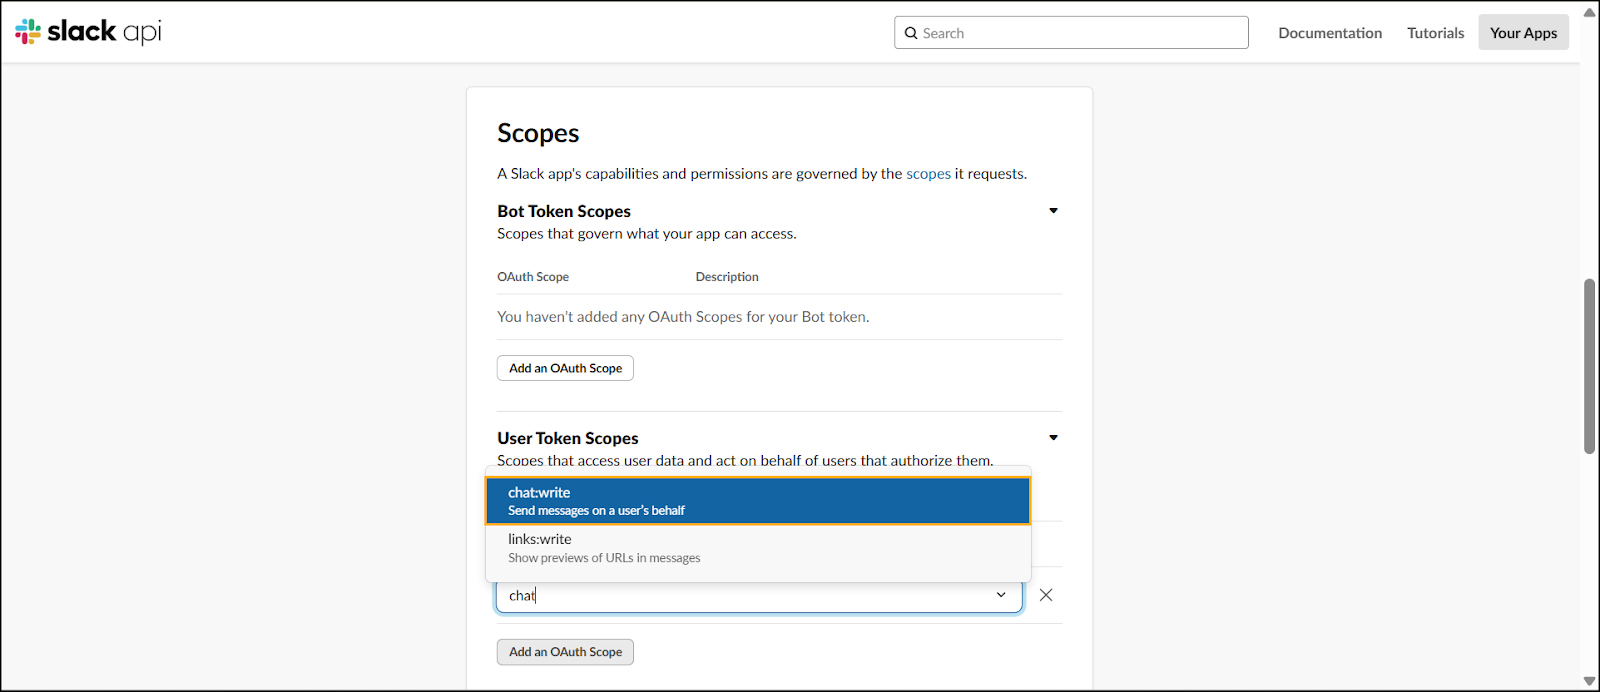Click the Scopes heading

[538, 133]
